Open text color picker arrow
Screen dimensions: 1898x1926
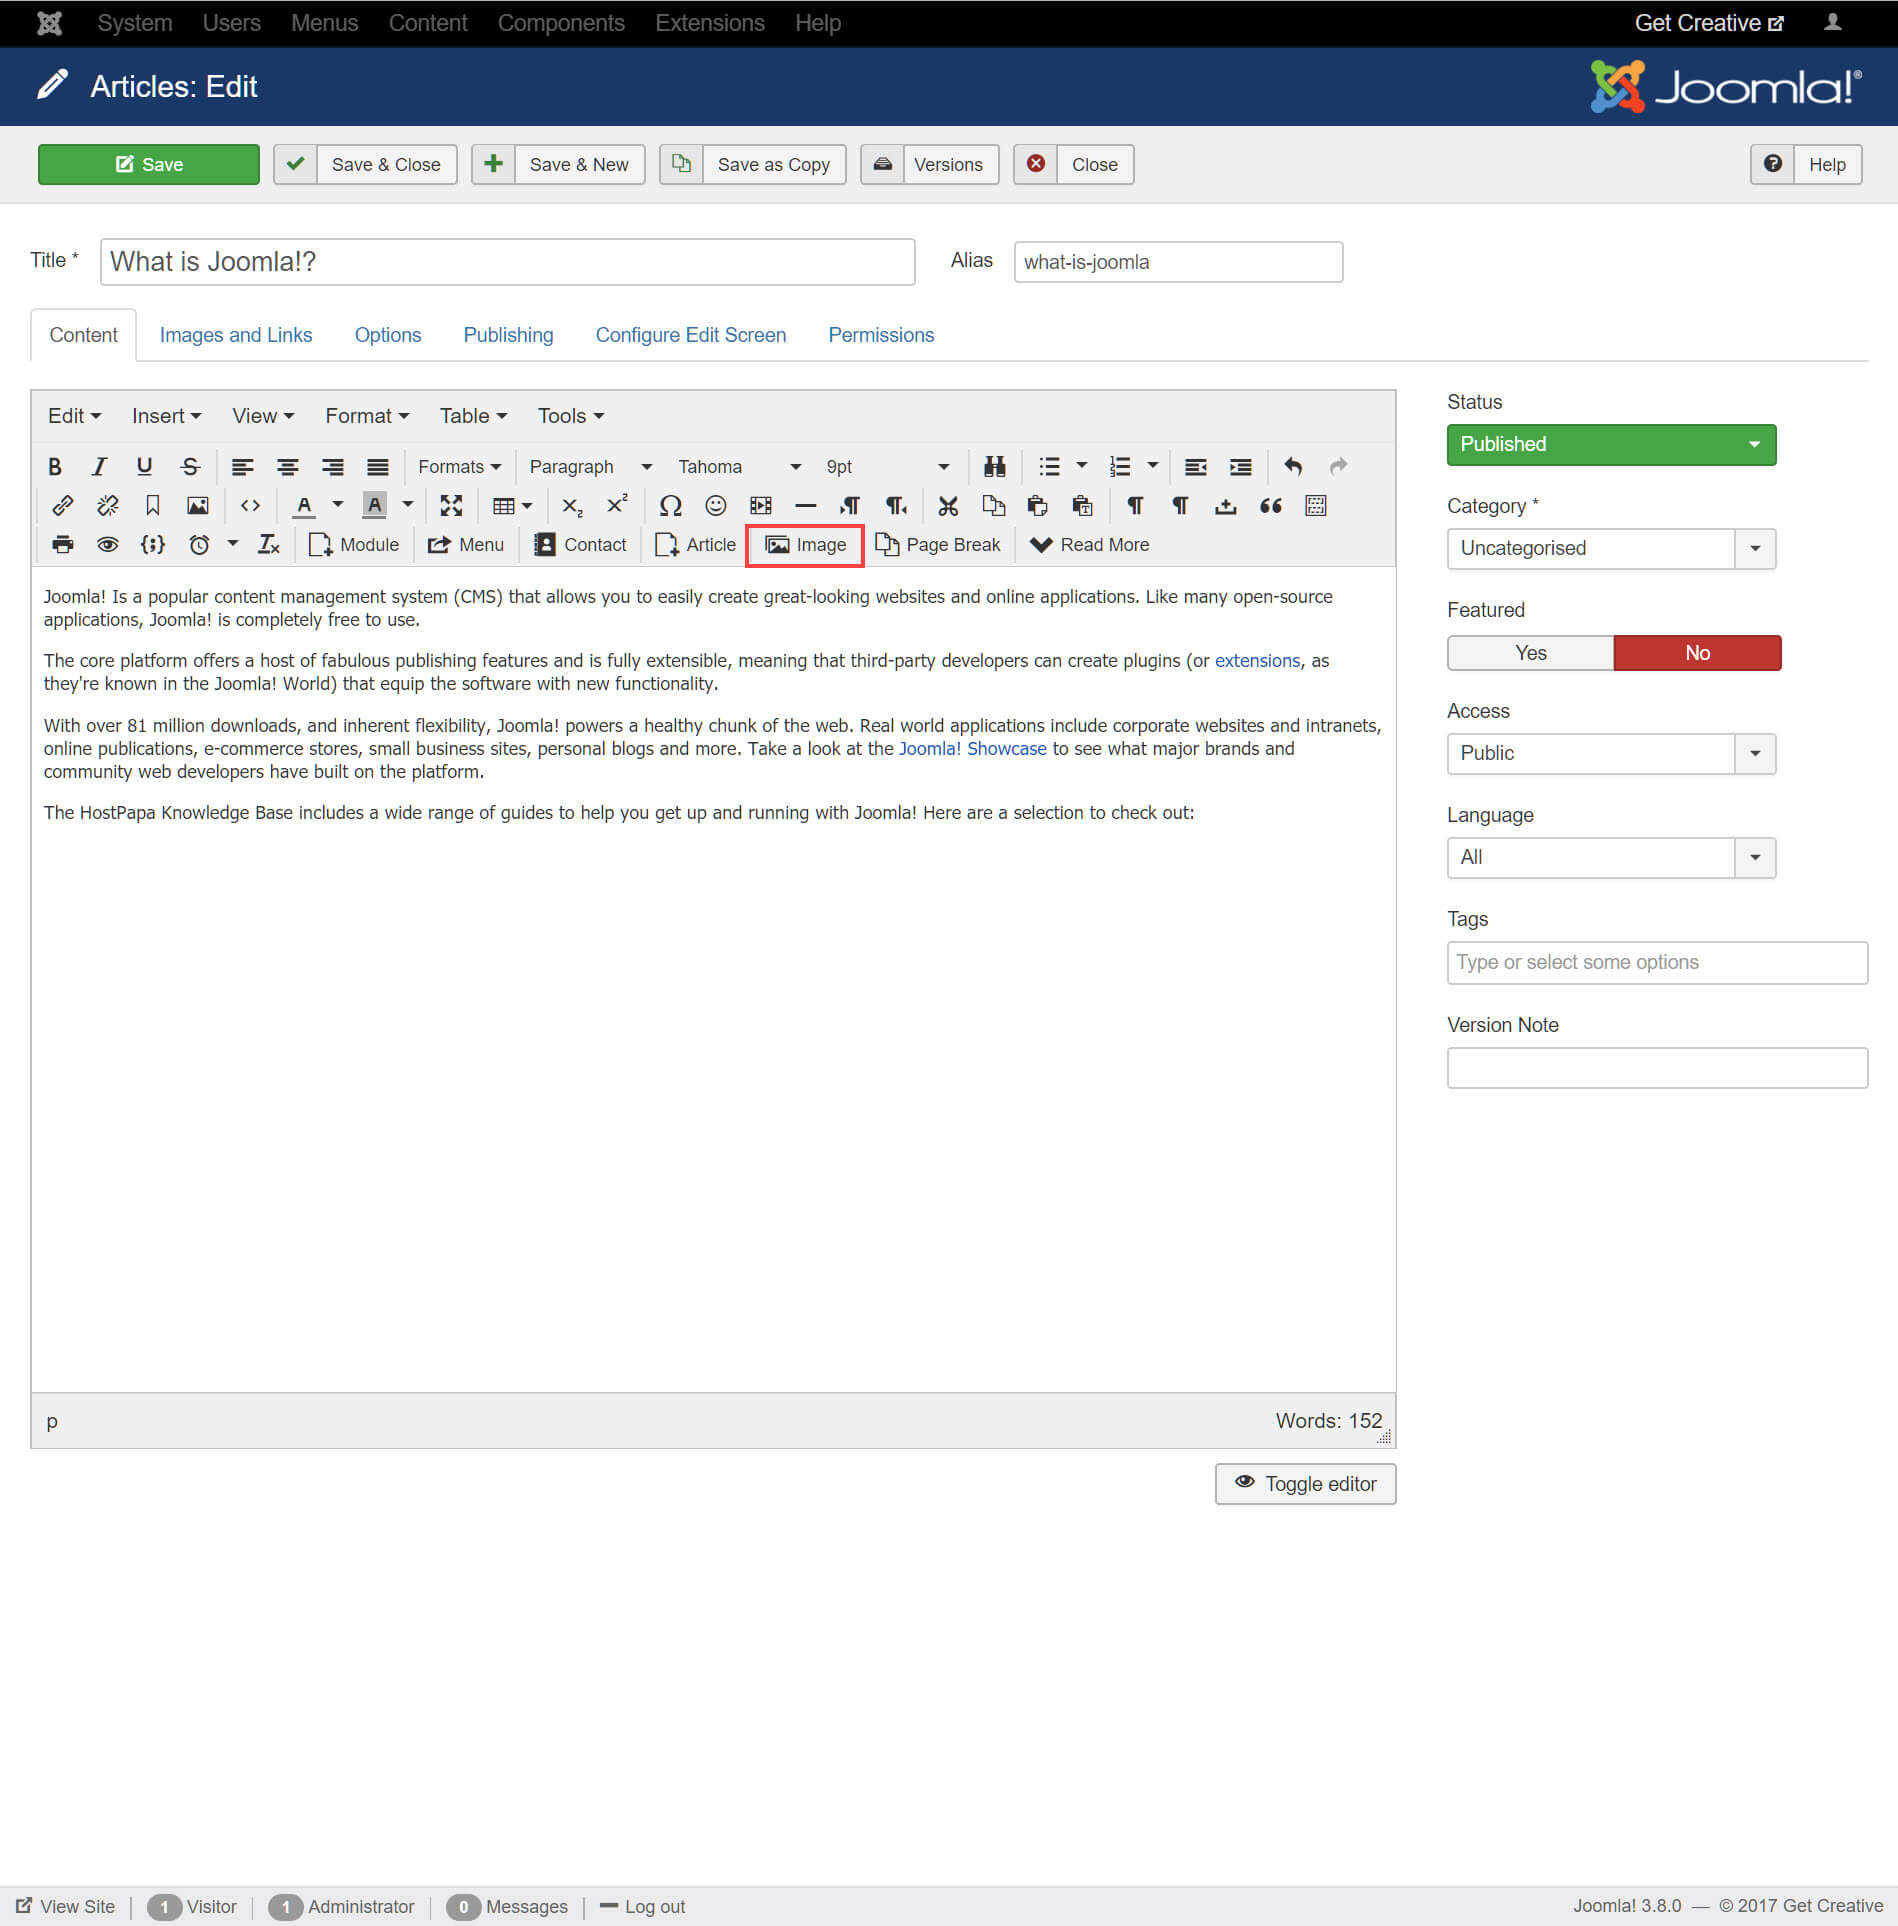338,506
